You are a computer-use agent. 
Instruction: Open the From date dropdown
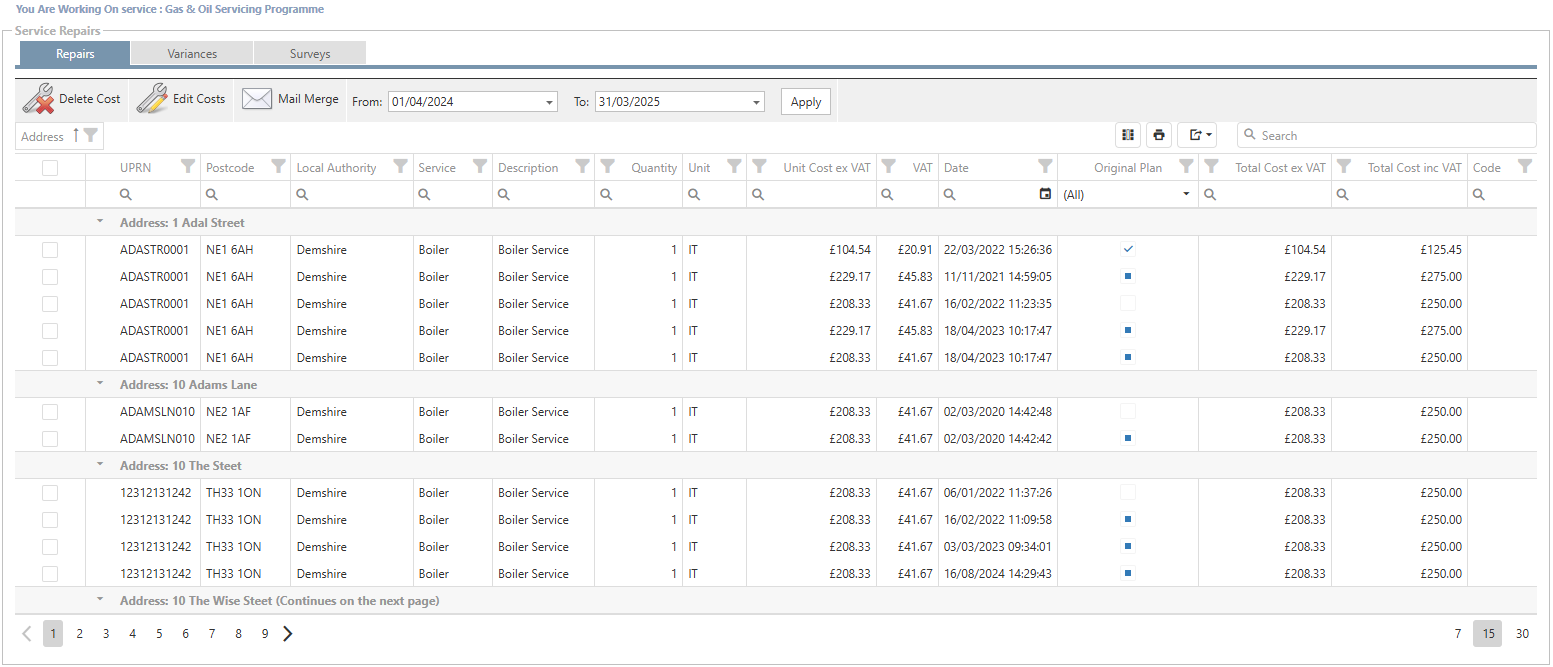coord(550,102)
